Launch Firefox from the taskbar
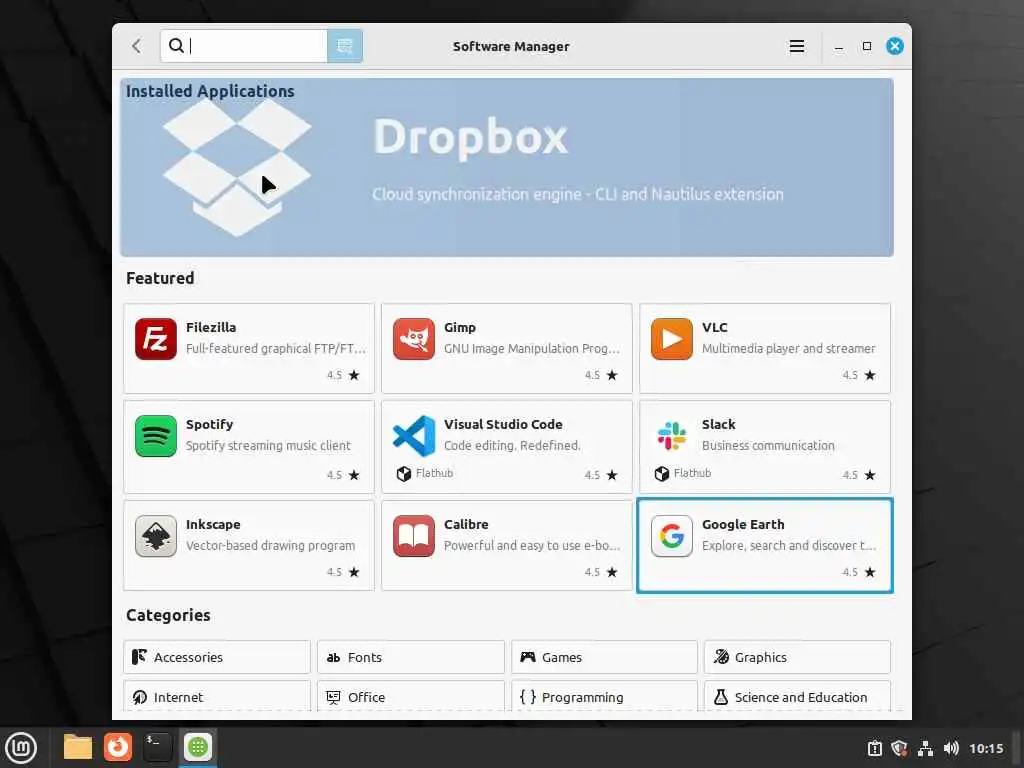Screen dimensions: 1024x768 pos(118,747)
